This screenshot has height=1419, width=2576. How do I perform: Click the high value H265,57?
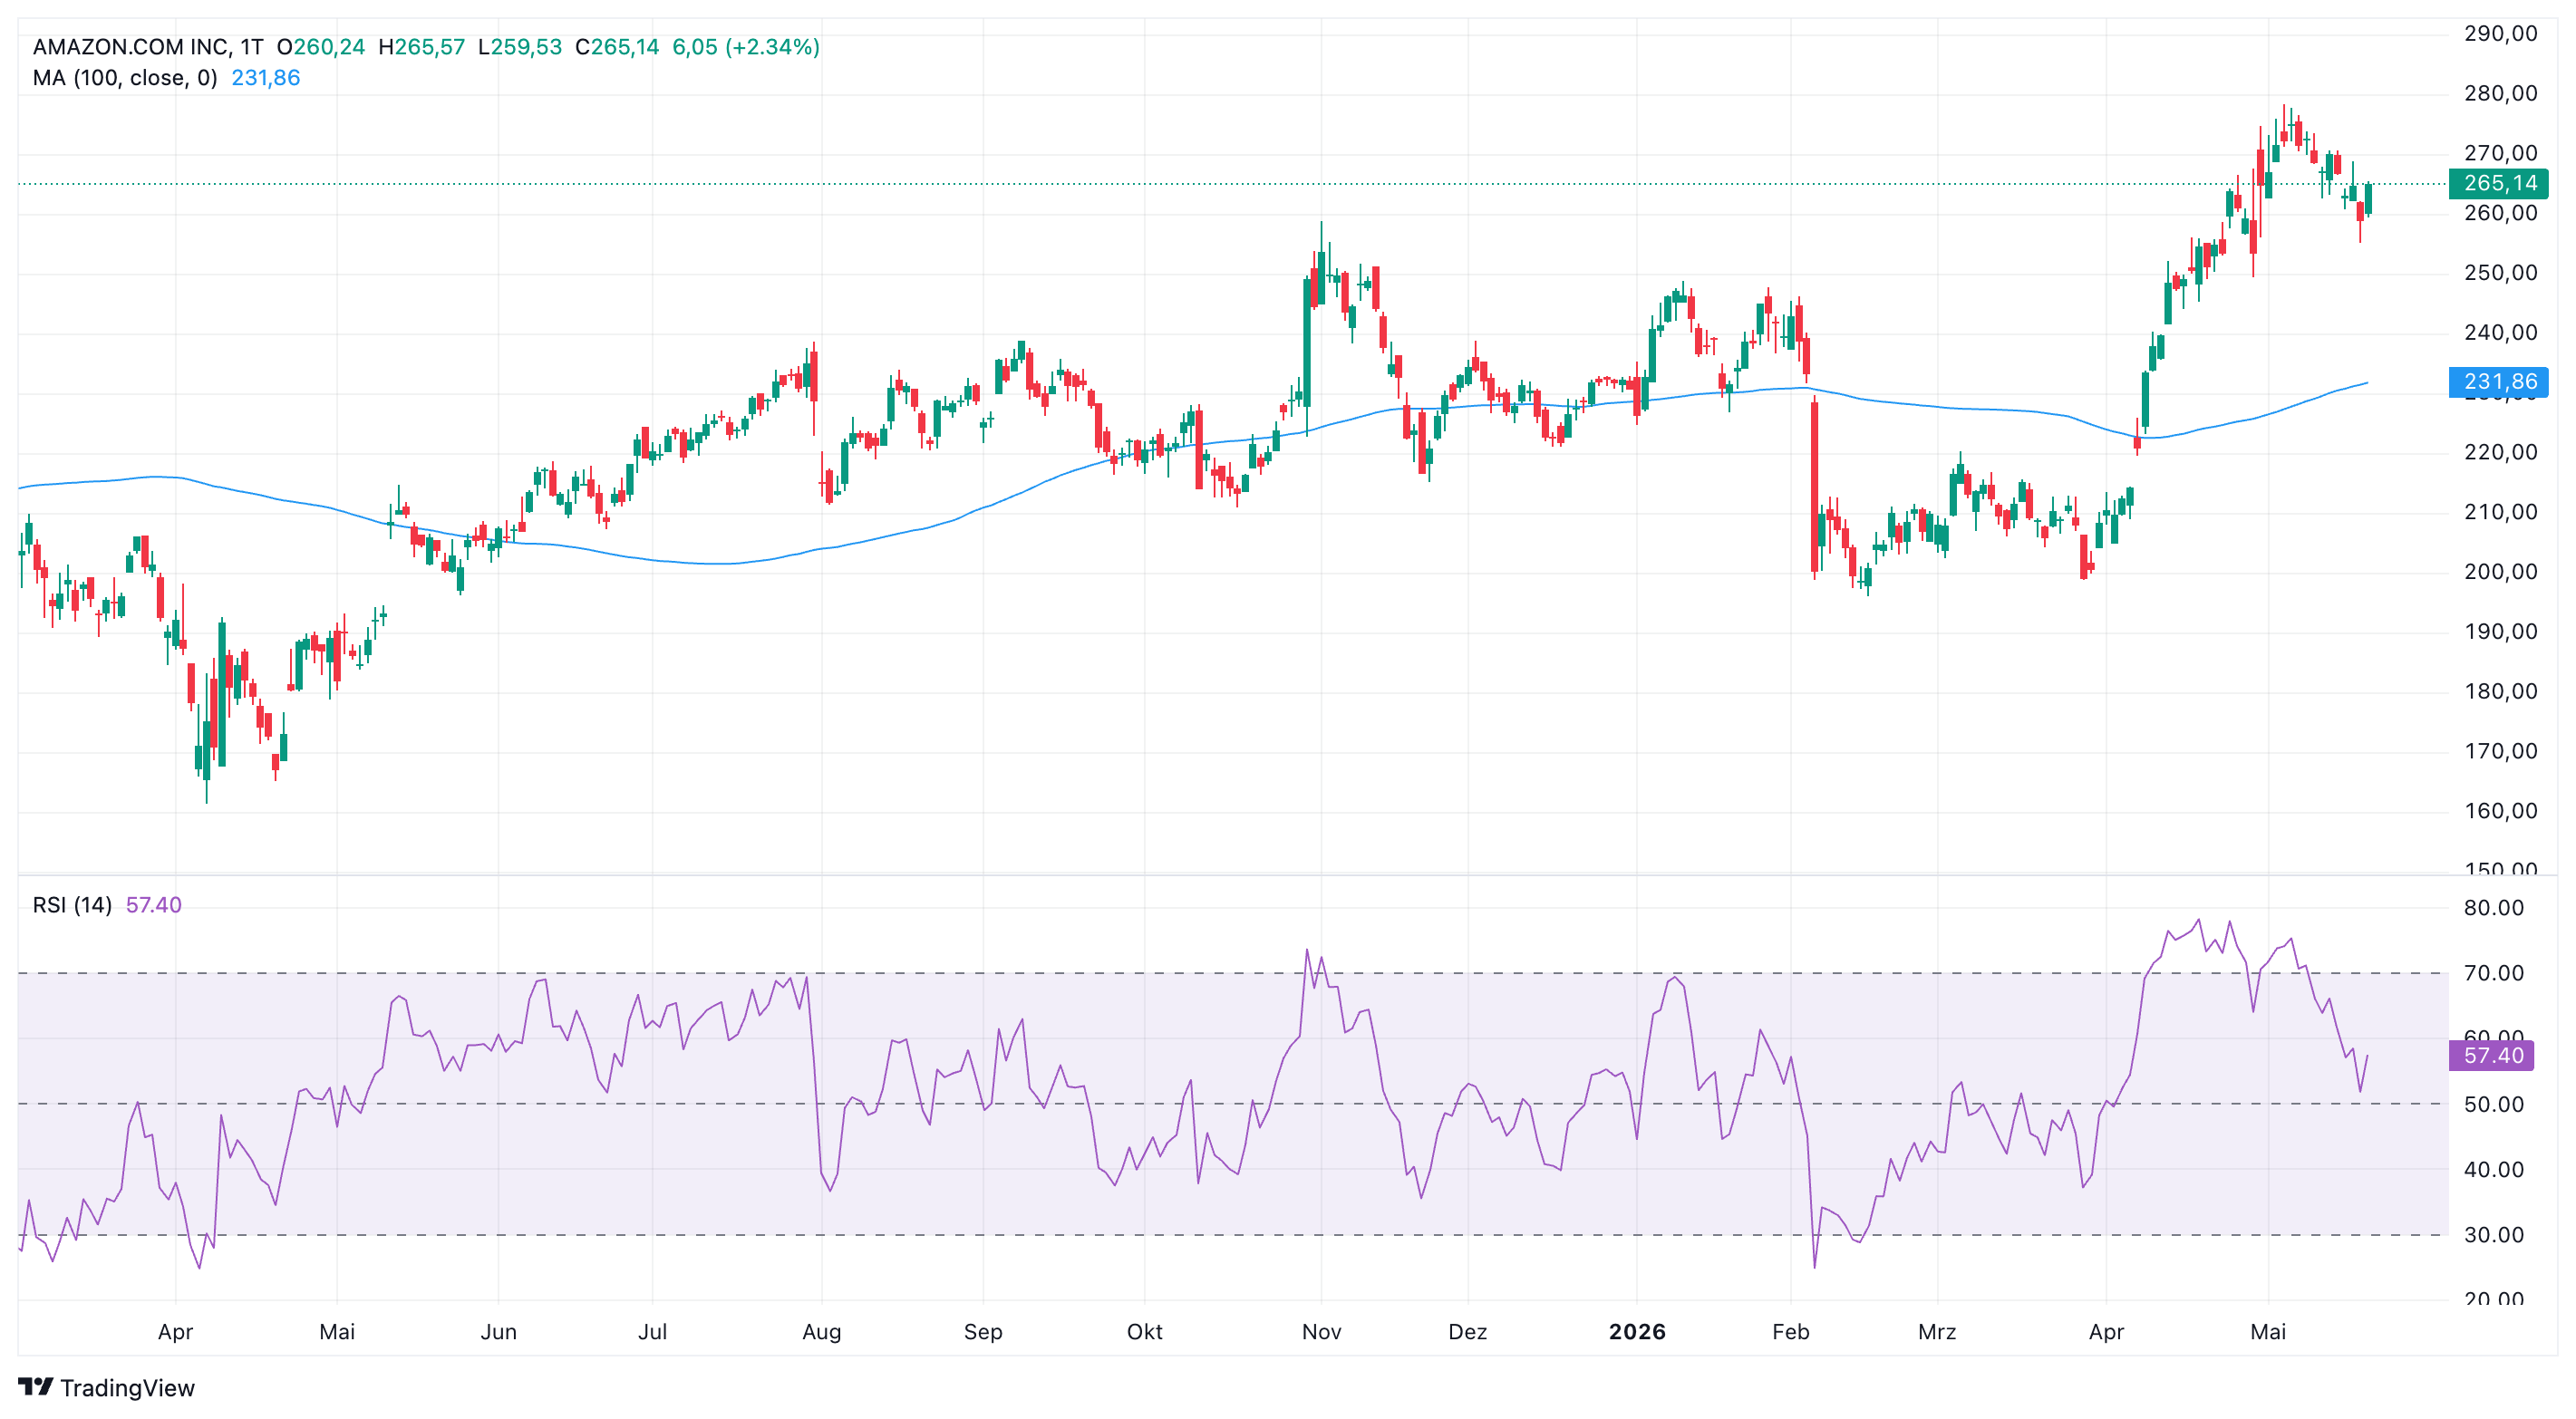pos(421,47)
